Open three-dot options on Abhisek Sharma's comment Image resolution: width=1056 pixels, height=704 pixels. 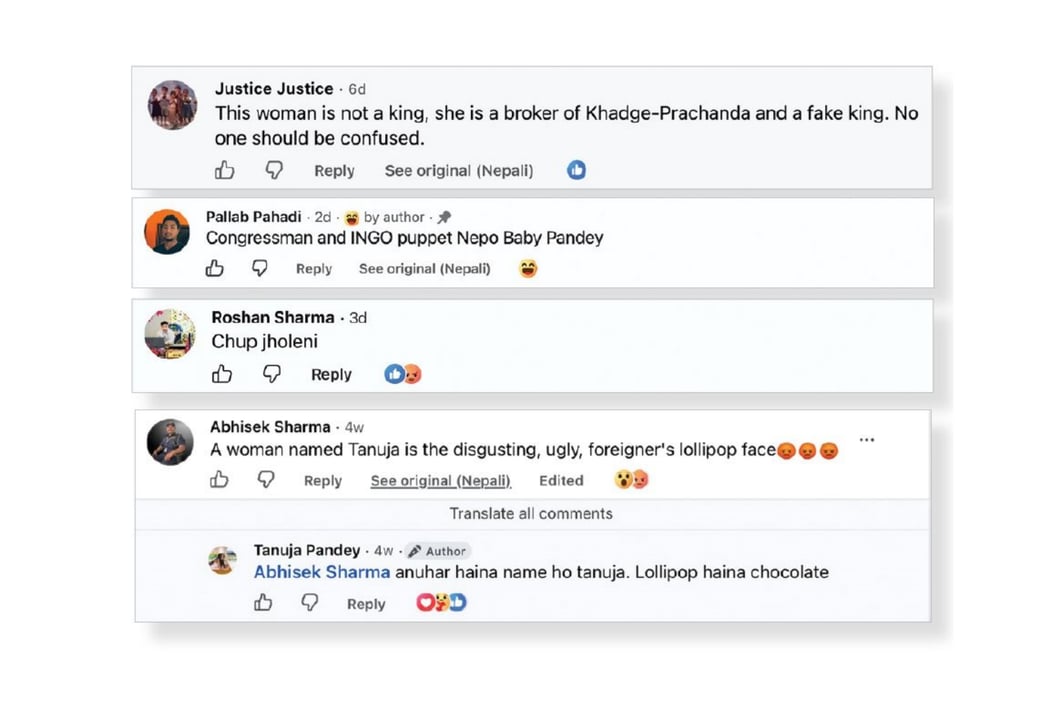tap(867, 440)
